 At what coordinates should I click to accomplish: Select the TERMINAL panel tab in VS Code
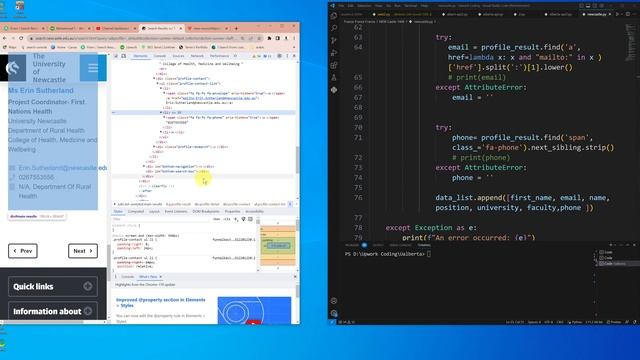click(424, 245)
